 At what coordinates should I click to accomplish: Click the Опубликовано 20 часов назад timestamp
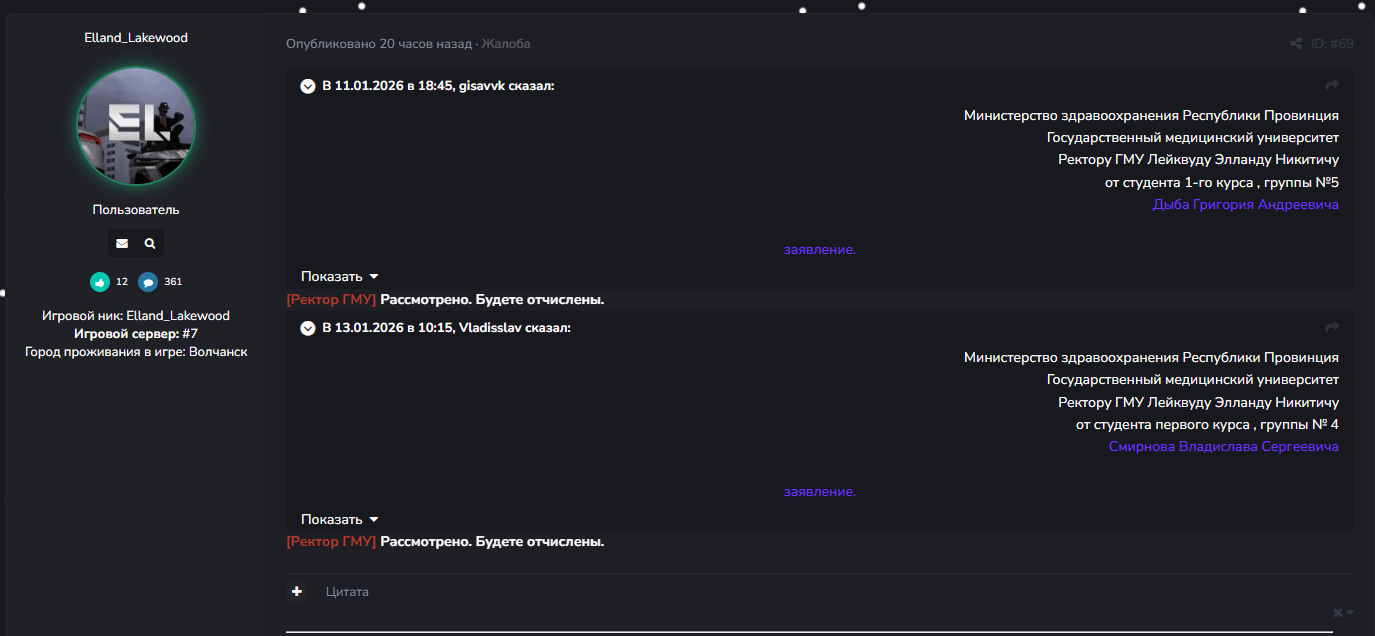point(378,44)
